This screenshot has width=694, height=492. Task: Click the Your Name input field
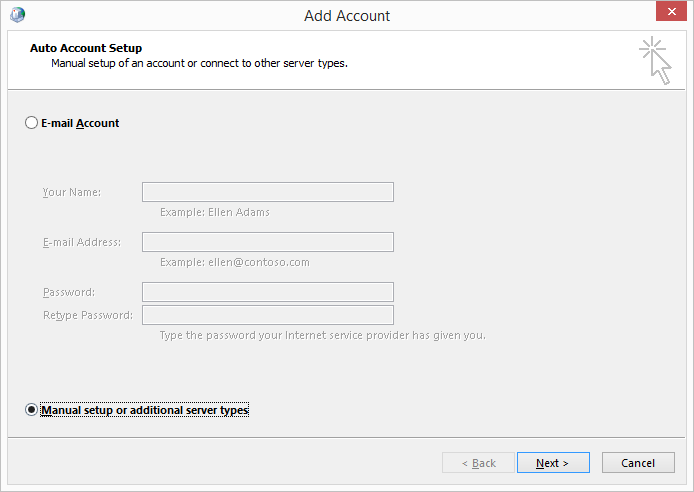(x=268, y=192)
